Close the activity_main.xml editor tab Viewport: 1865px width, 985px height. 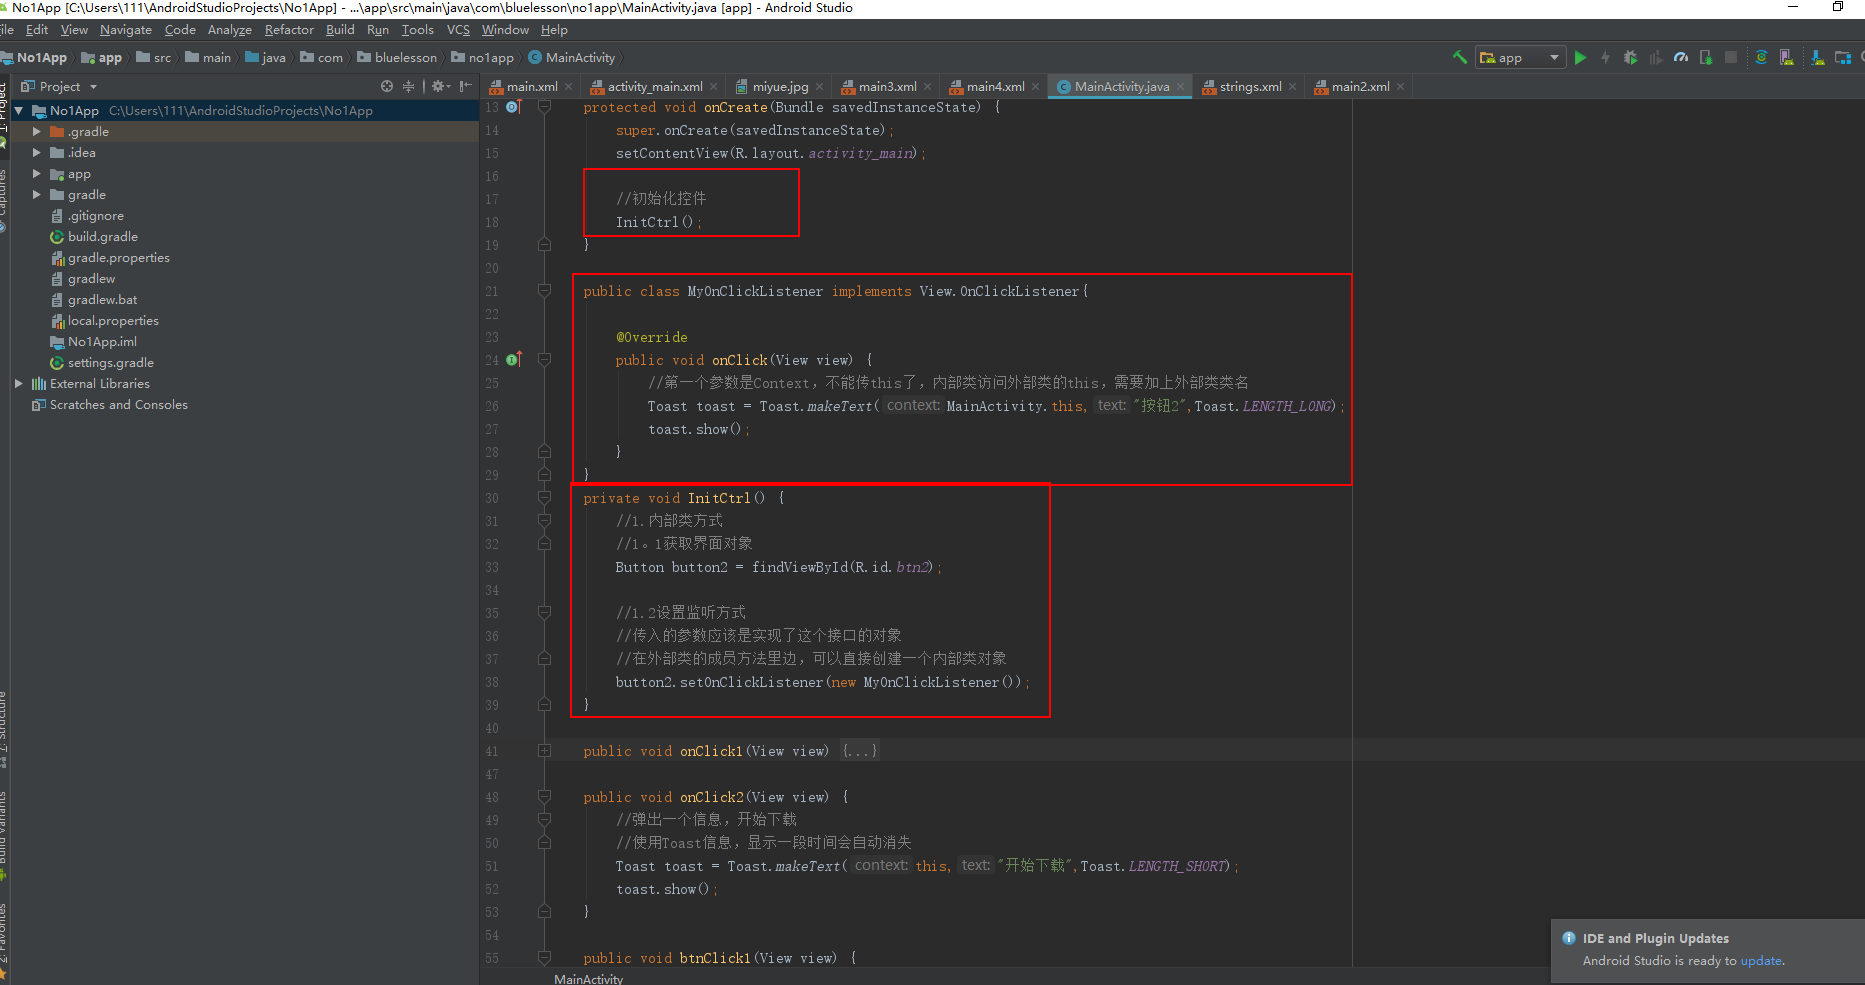pos(714,87)
